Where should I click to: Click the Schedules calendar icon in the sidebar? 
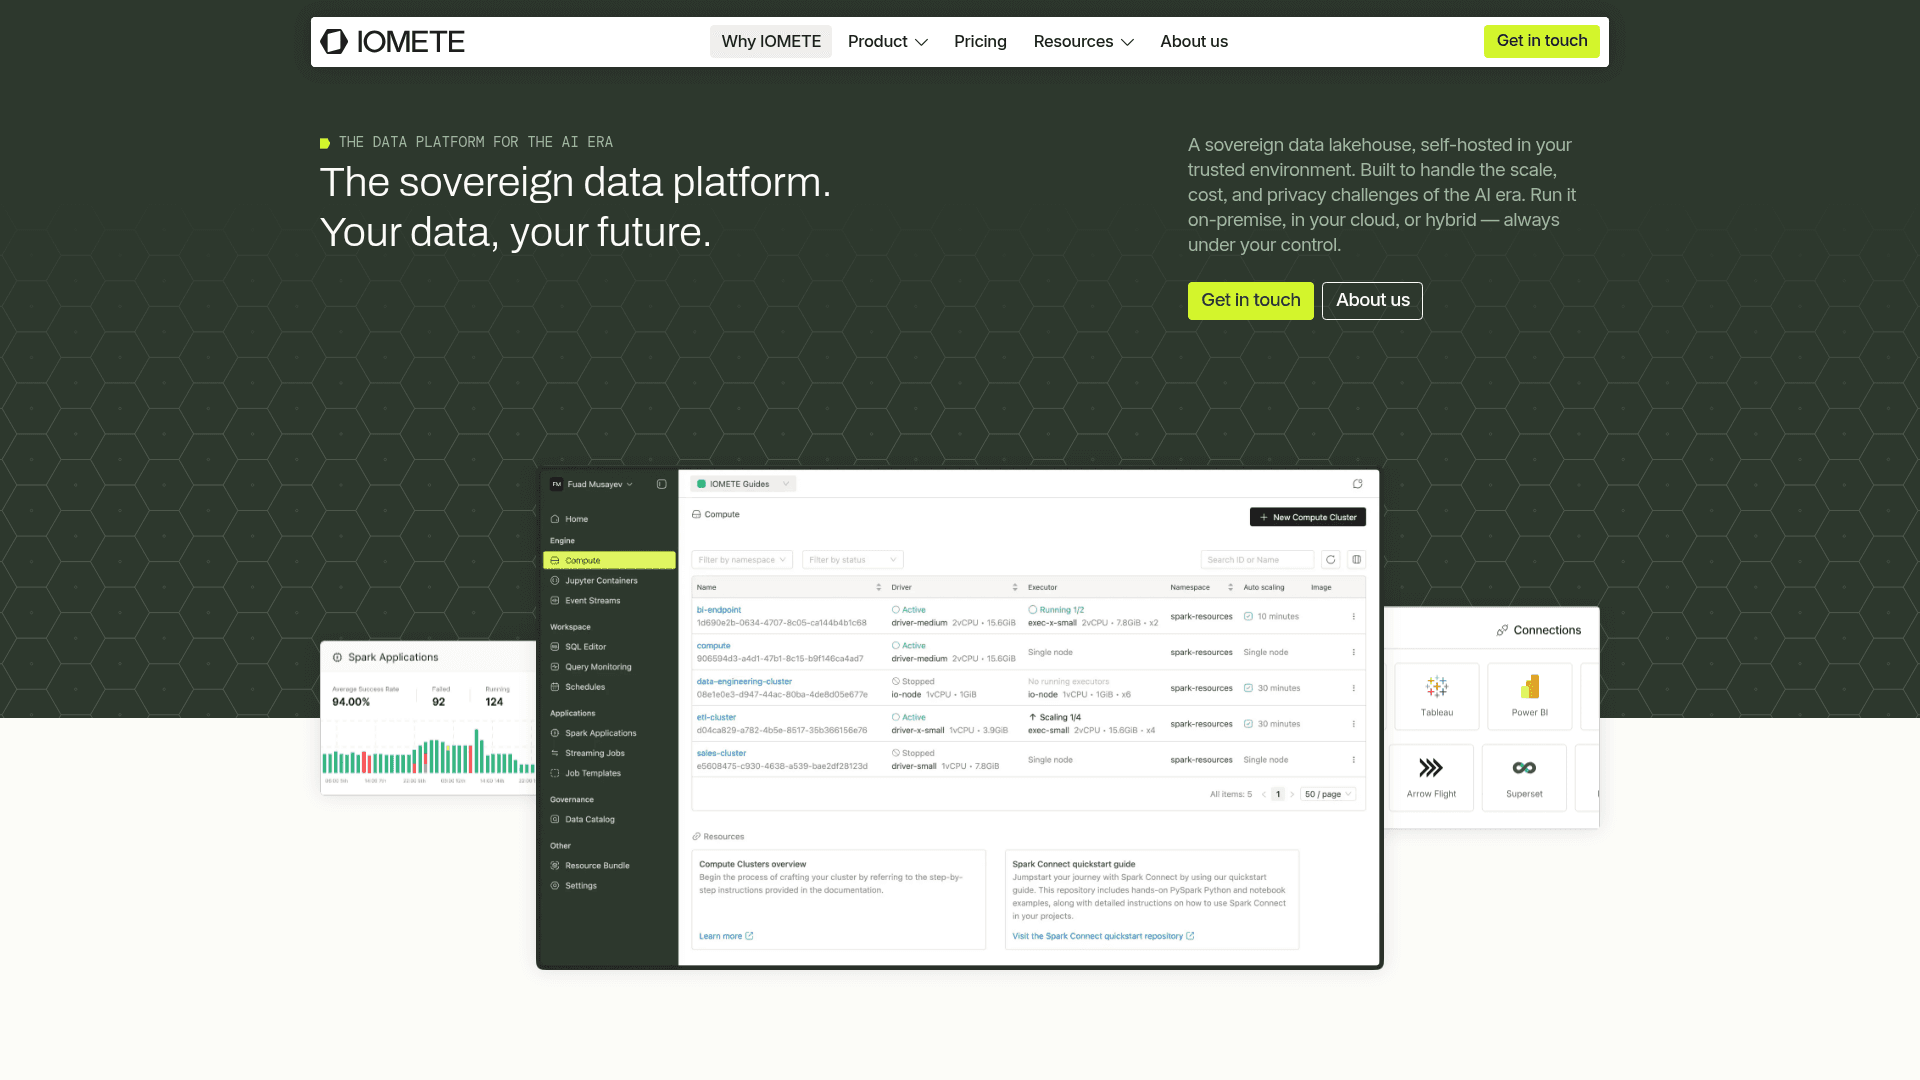tap(555, 687)
